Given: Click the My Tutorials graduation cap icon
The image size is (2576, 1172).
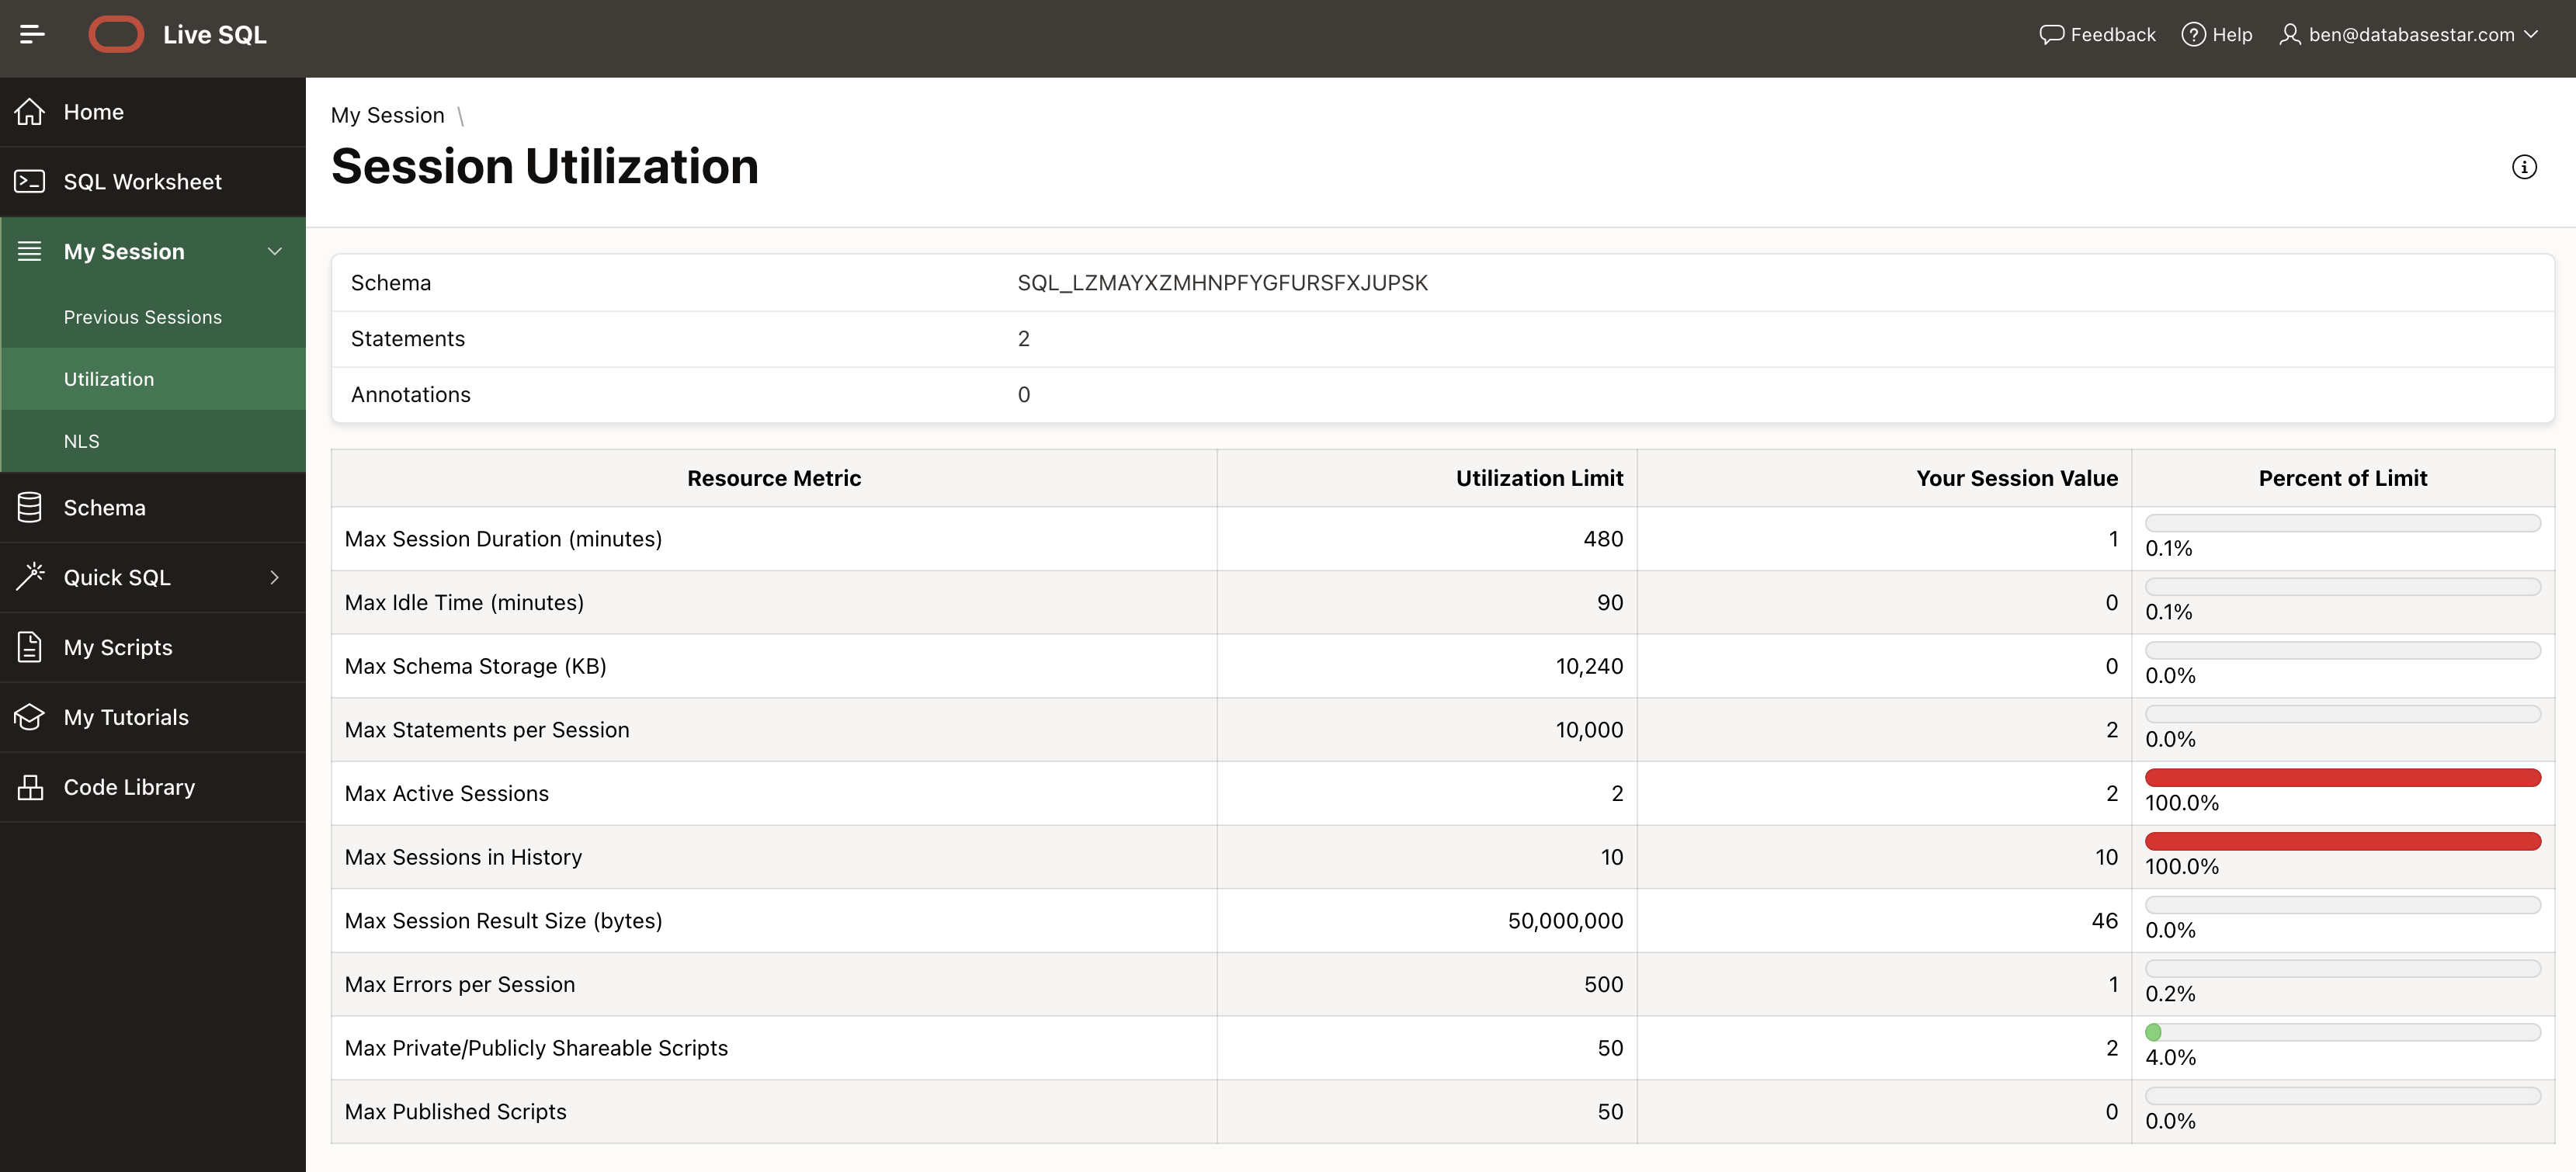Looking at the screenshot, I should click(x=30, y=717).
